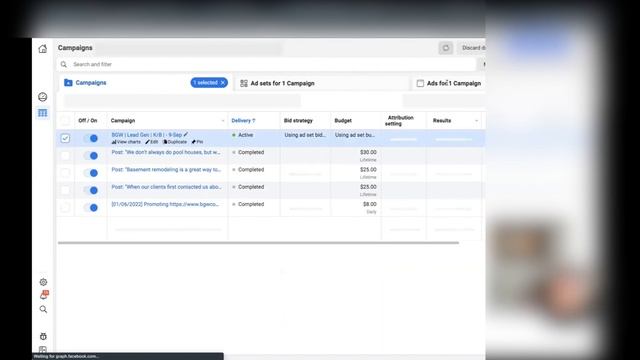Click Edit under BGW campaign

[152, 142]
